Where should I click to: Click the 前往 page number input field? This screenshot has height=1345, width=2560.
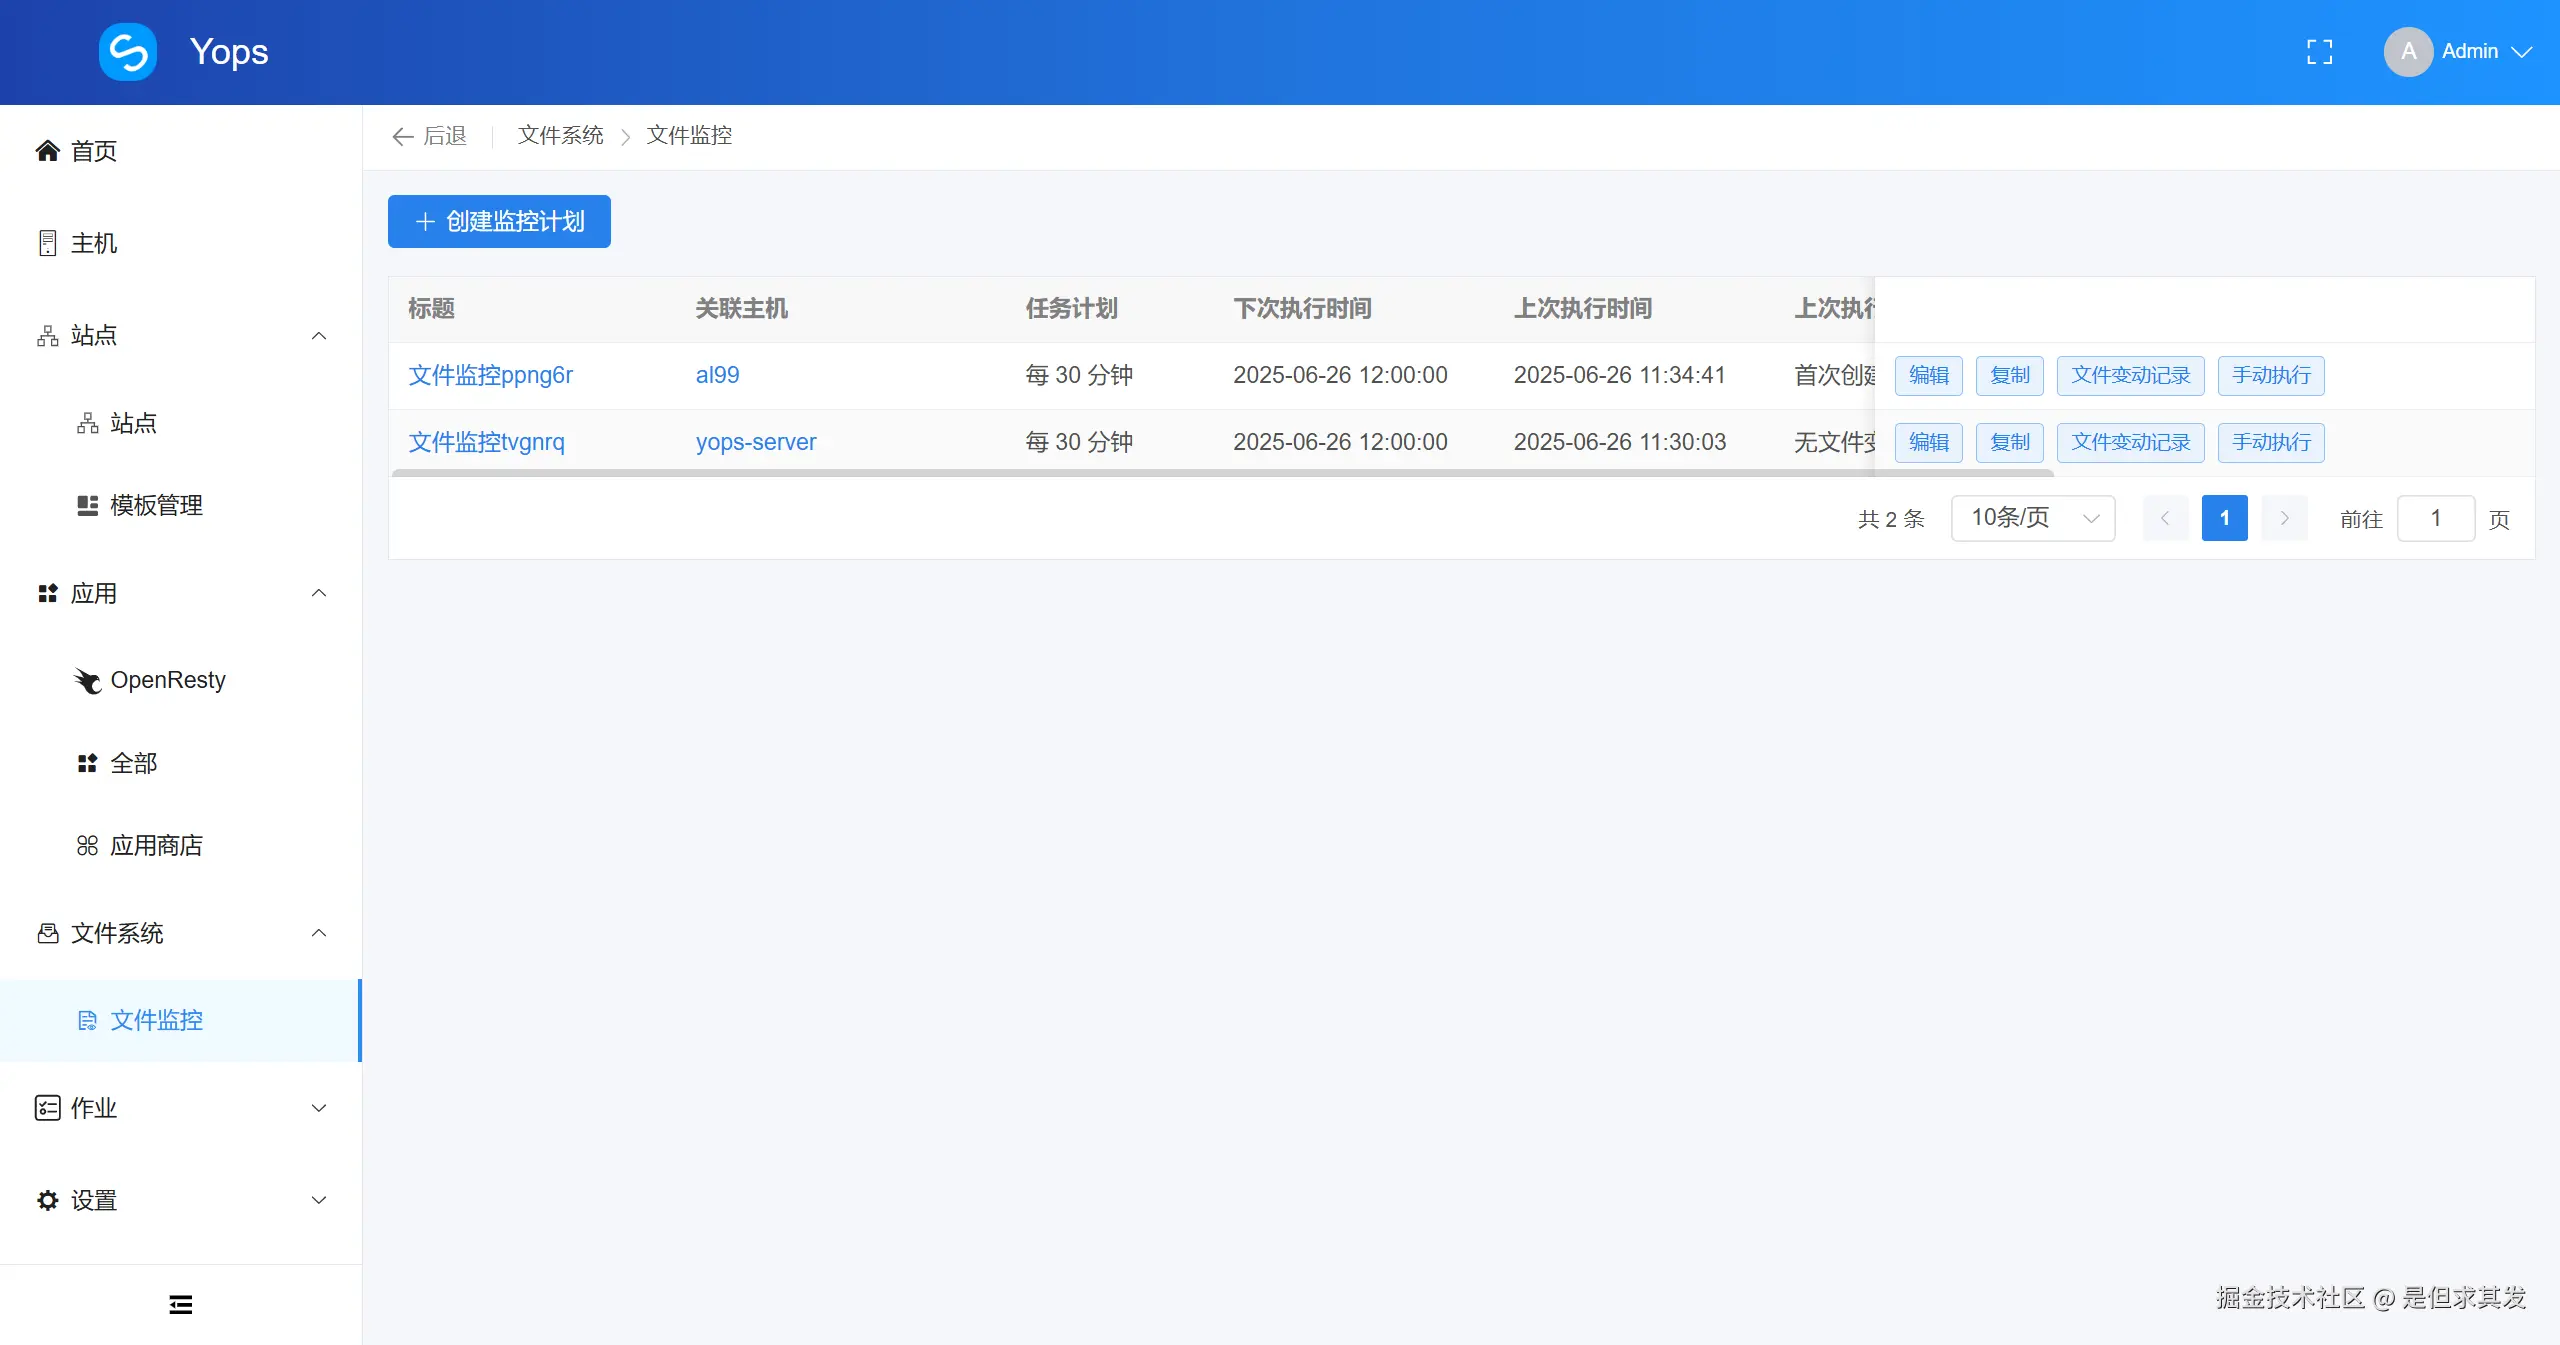(2436, 518)
